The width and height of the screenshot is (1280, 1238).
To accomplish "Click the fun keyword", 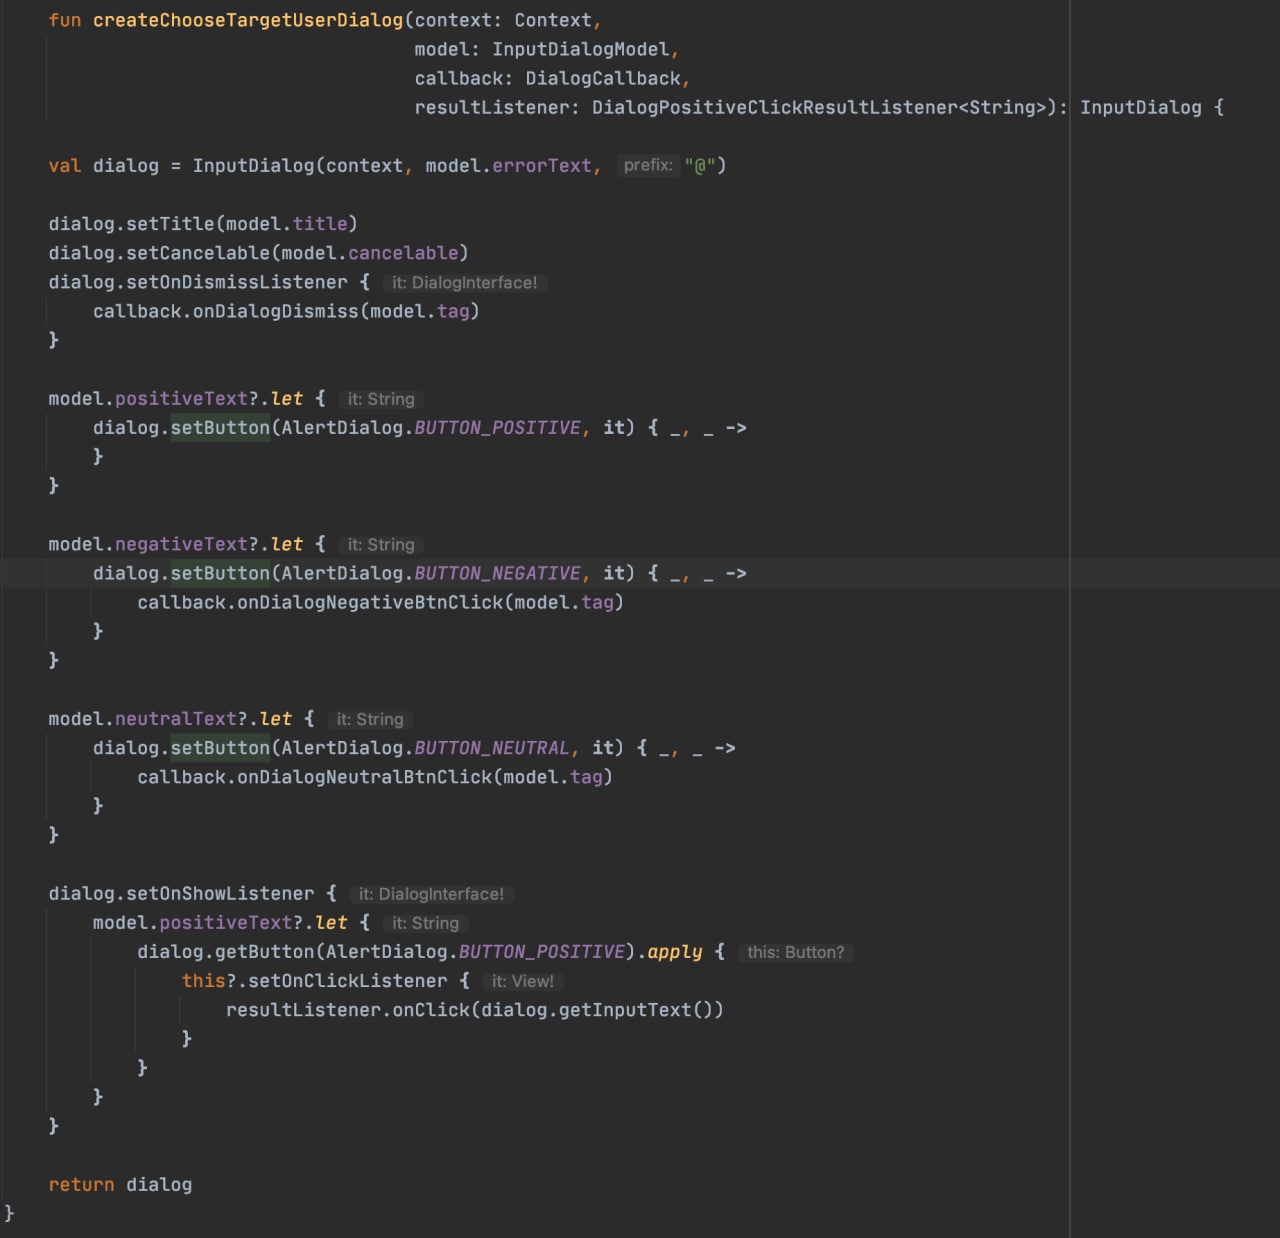I will coord(65,20).
